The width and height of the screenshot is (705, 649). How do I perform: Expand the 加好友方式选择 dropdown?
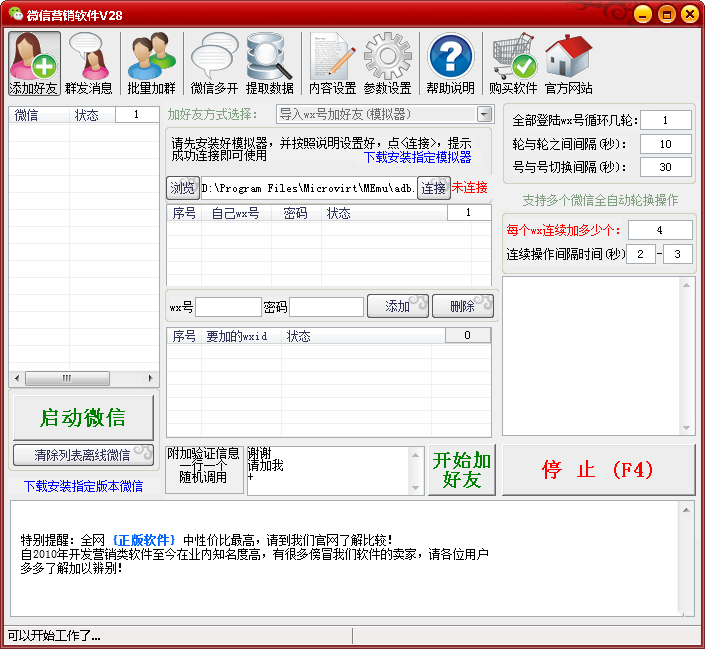(484, 114)
